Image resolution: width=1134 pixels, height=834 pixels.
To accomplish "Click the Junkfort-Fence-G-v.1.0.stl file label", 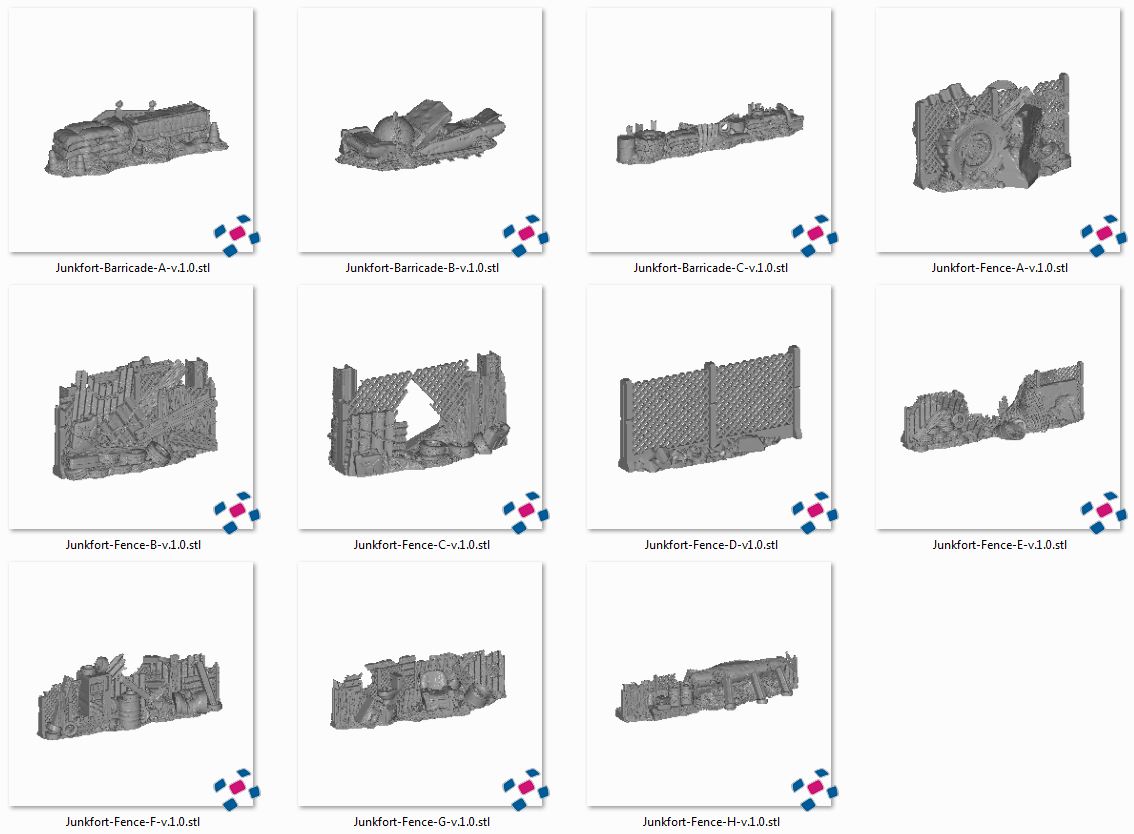I will [421, 822].
